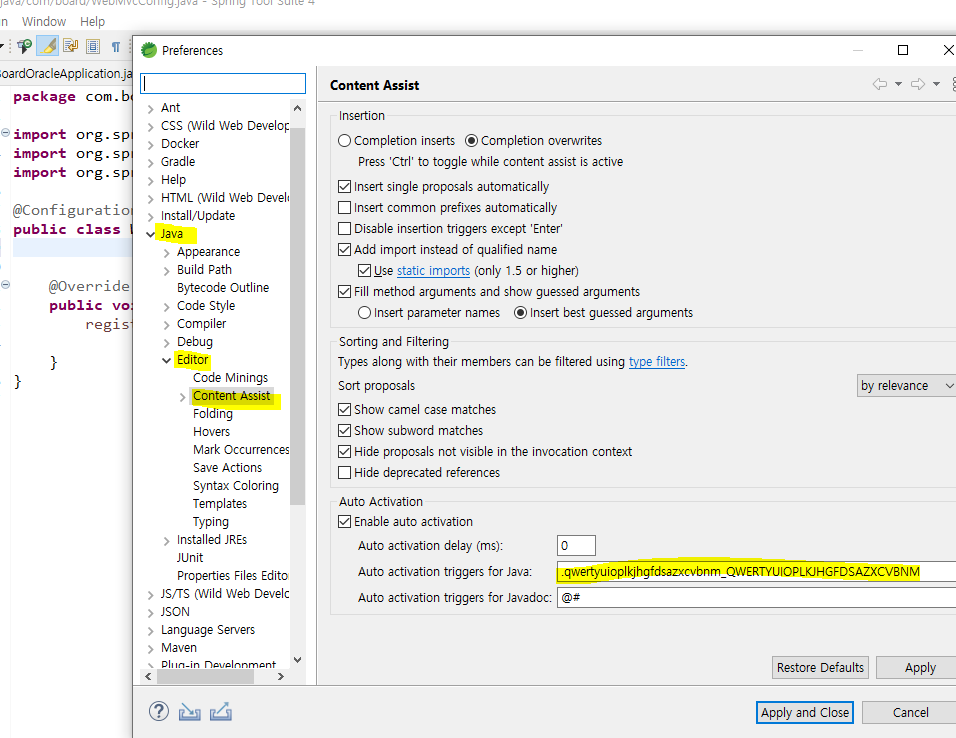The width and height of the screenshot is (956, 738).
Task: Click the Cancel button
Action: pyautogui.click(x=910, y=712)
